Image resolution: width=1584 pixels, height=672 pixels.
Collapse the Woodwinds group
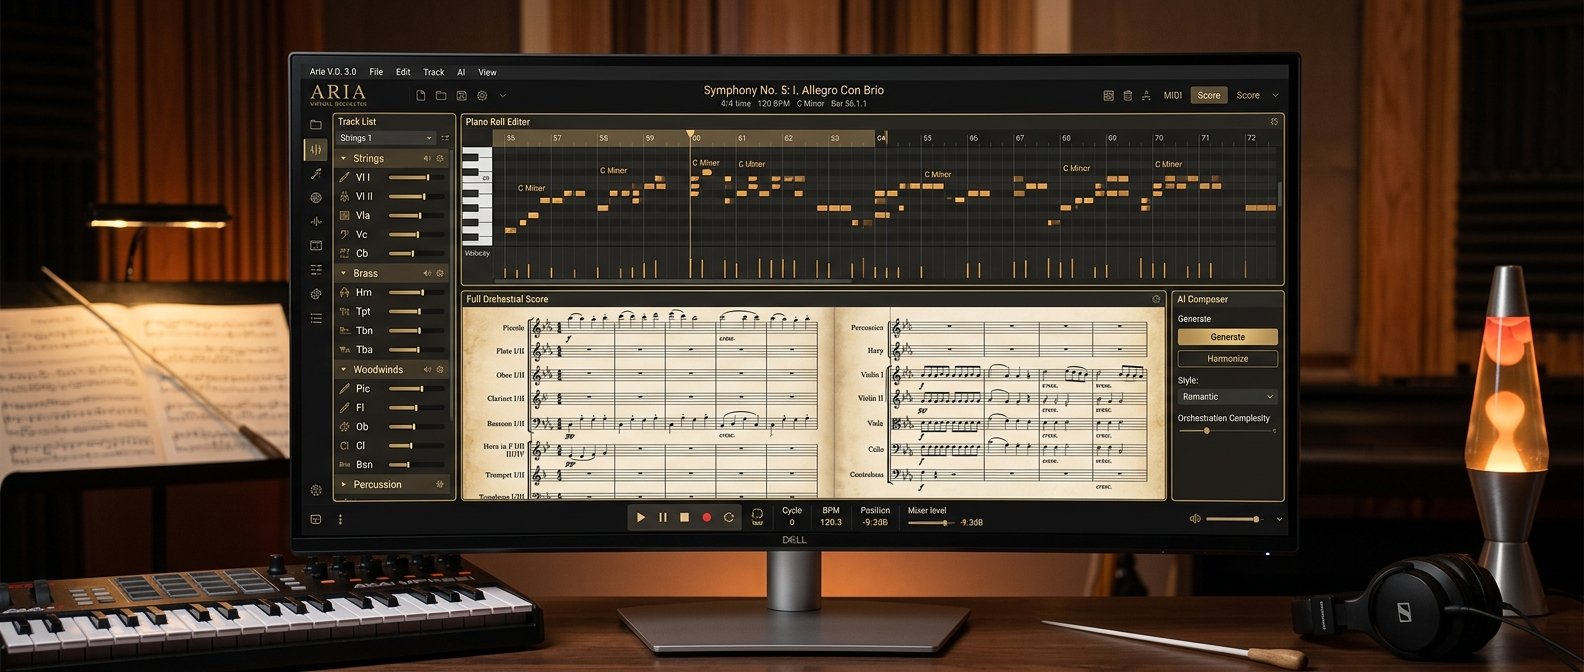pyautogui.click(x=344, y=369)
